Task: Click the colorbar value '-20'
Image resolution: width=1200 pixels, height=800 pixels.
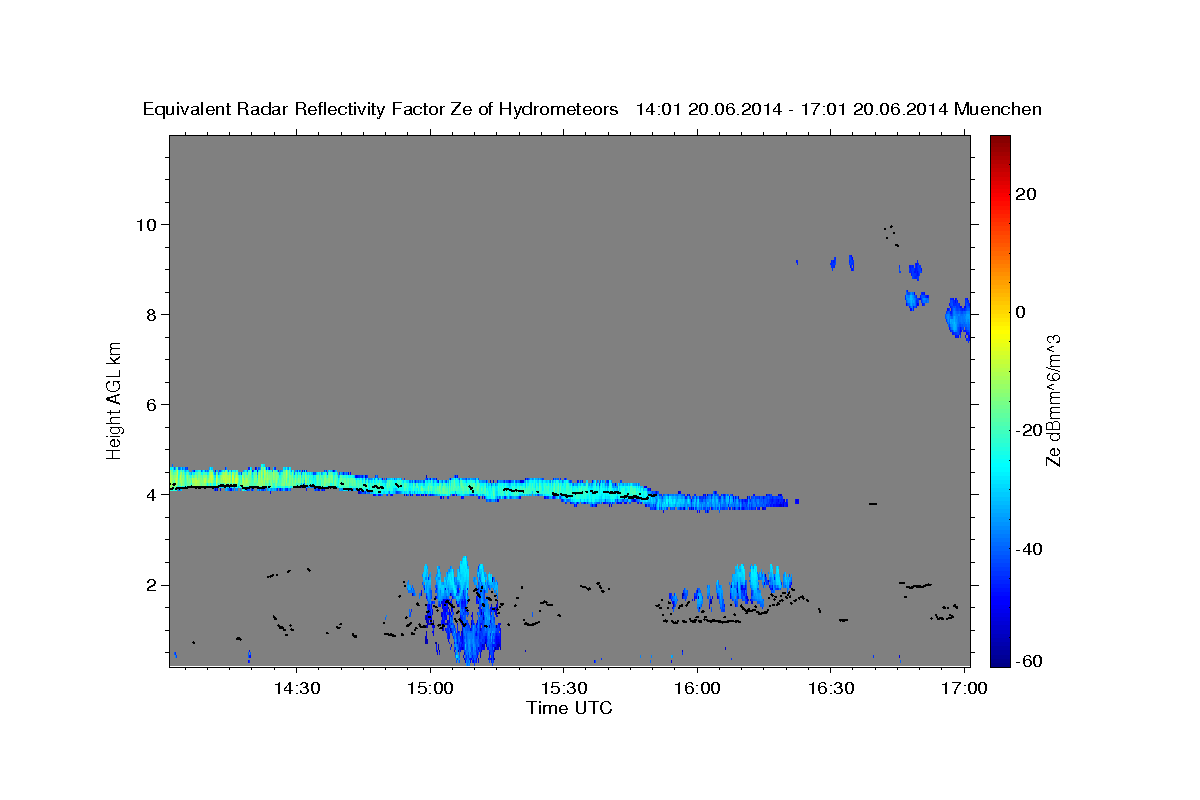Action: [1030, 430]
